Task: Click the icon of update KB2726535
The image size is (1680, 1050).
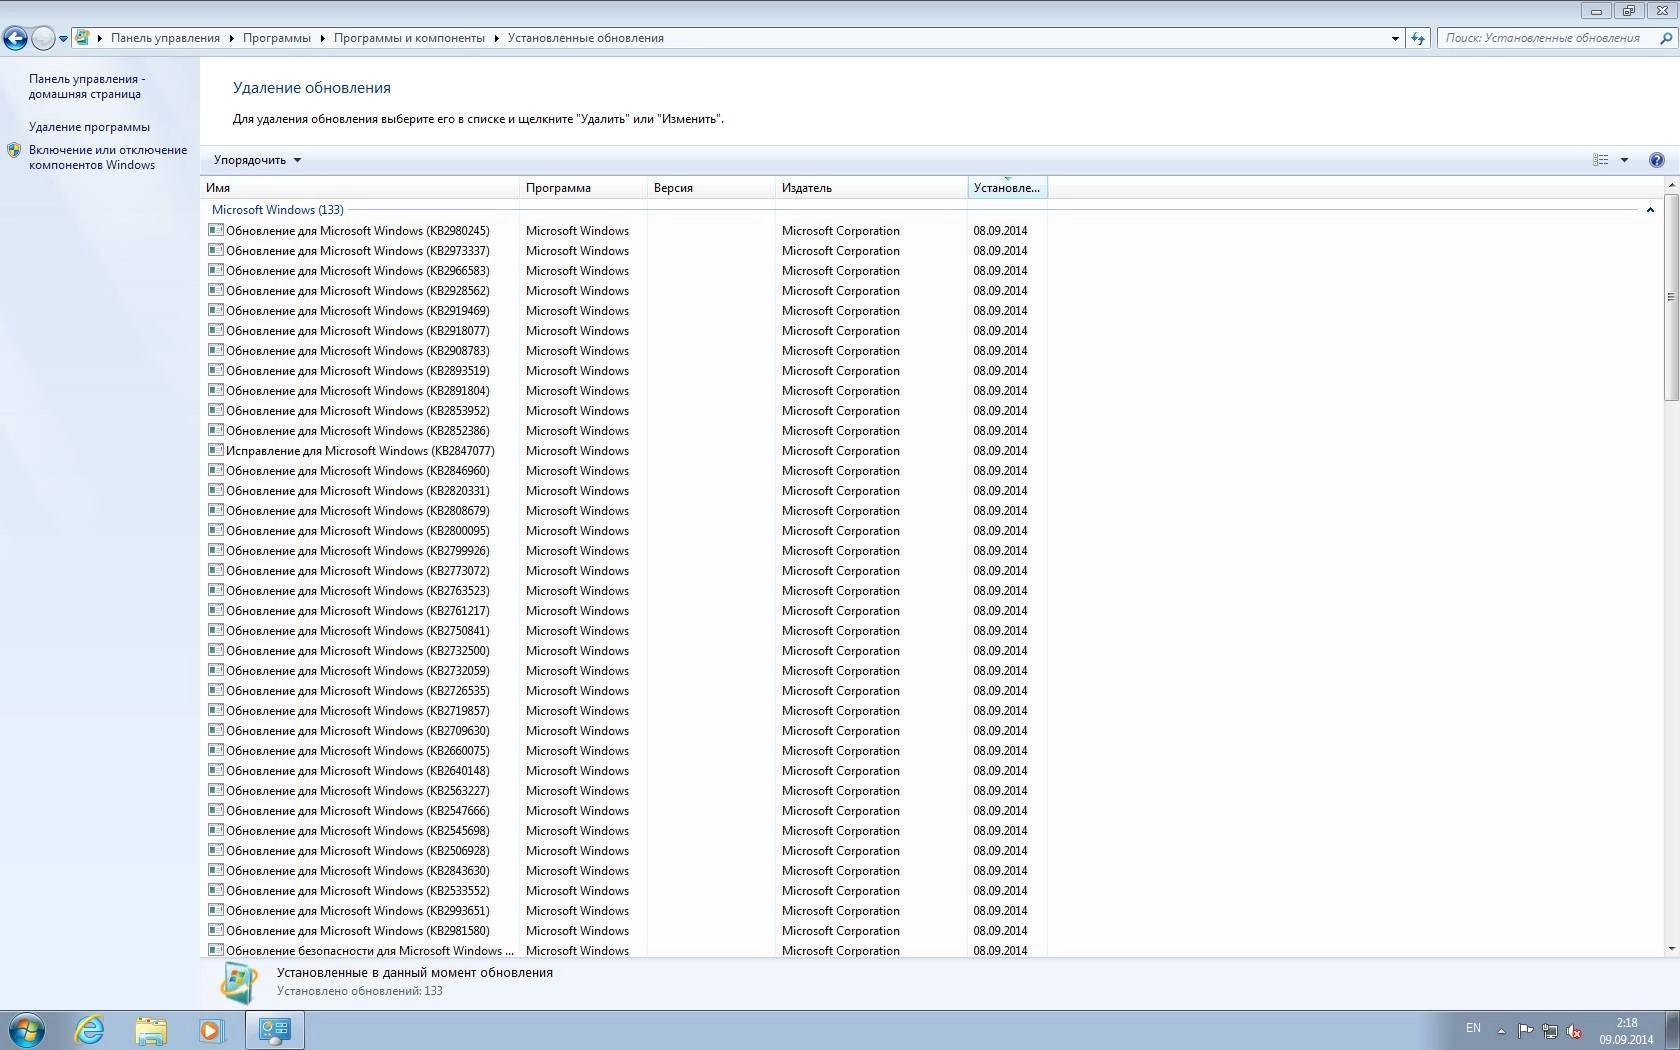Action: [215, 690]
